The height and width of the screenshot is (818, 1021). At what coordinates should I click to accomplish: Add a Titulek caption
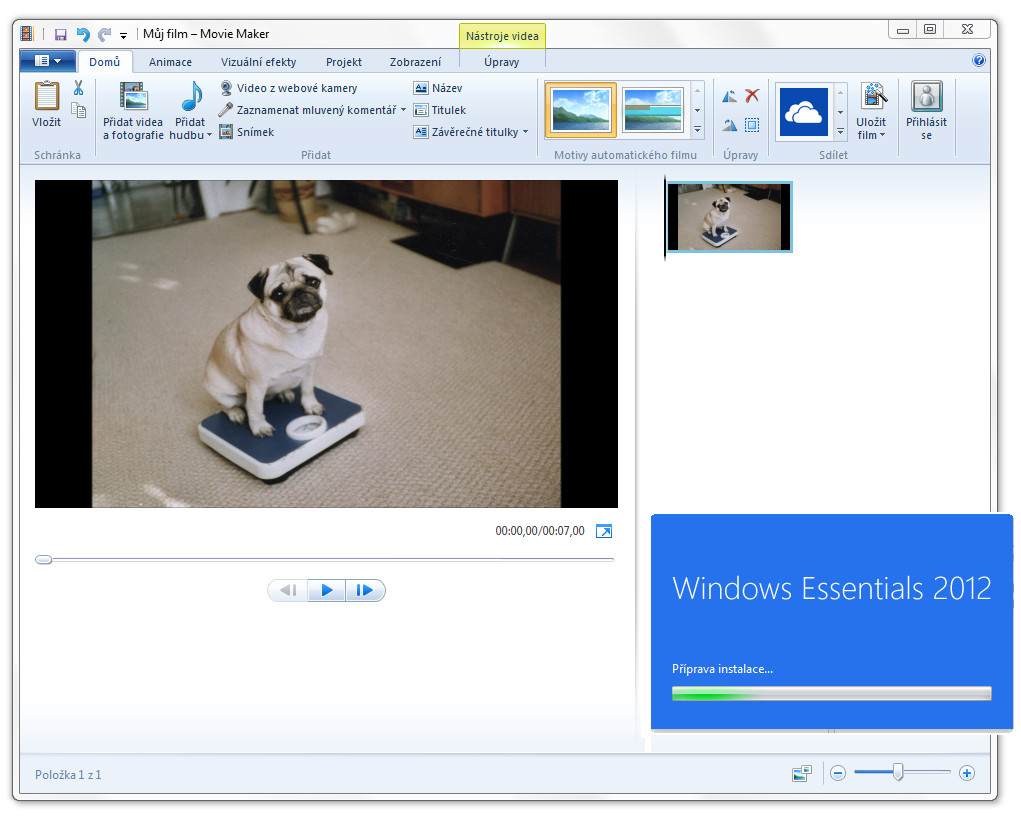[x=440, y=110]
